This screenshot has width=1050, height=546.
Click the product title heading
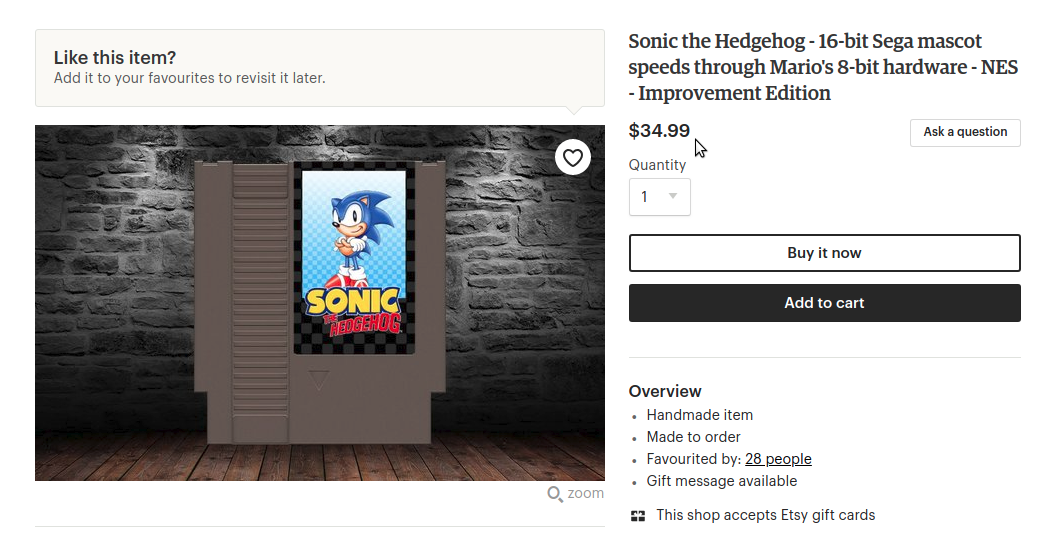coord(805,67)
